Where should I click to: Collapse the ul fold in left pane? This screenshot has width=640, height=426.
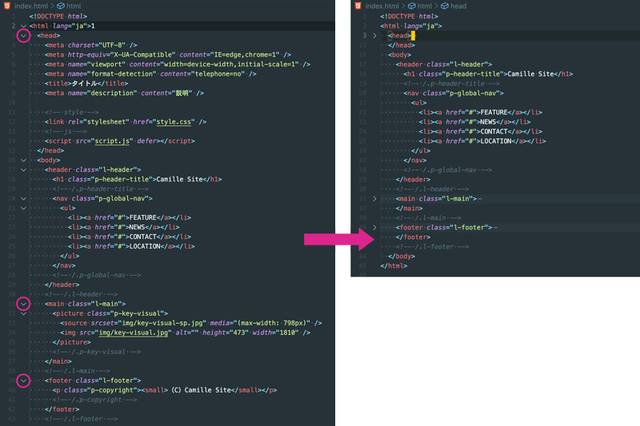tap(23, 208)
